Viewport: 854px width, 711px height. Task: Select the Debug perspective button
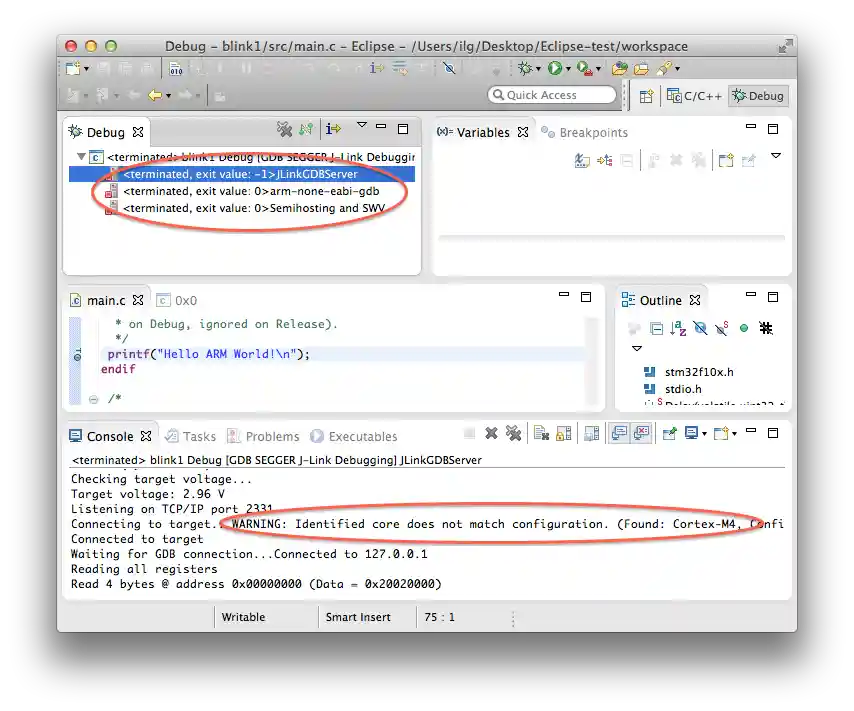[x=758, y=96]
